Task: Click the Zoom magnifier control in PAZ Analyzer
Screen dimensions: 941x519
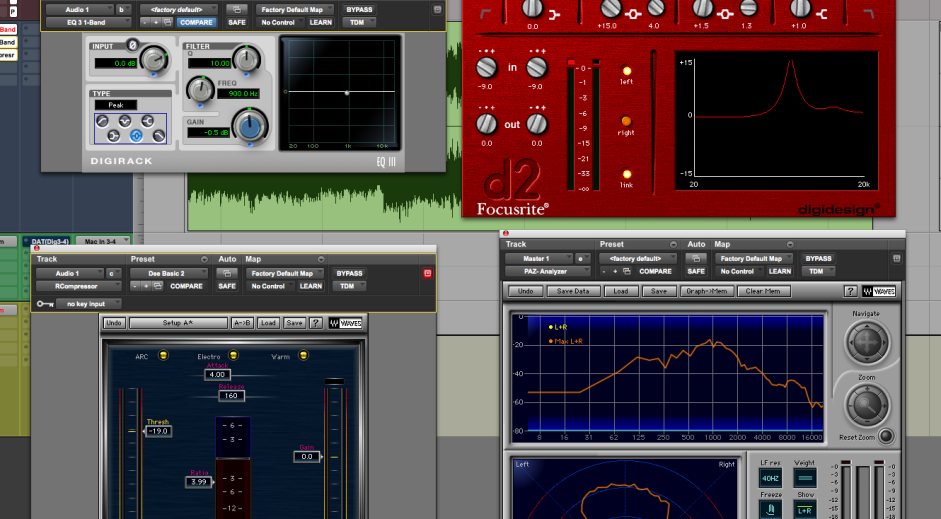Action: [865, 405]
